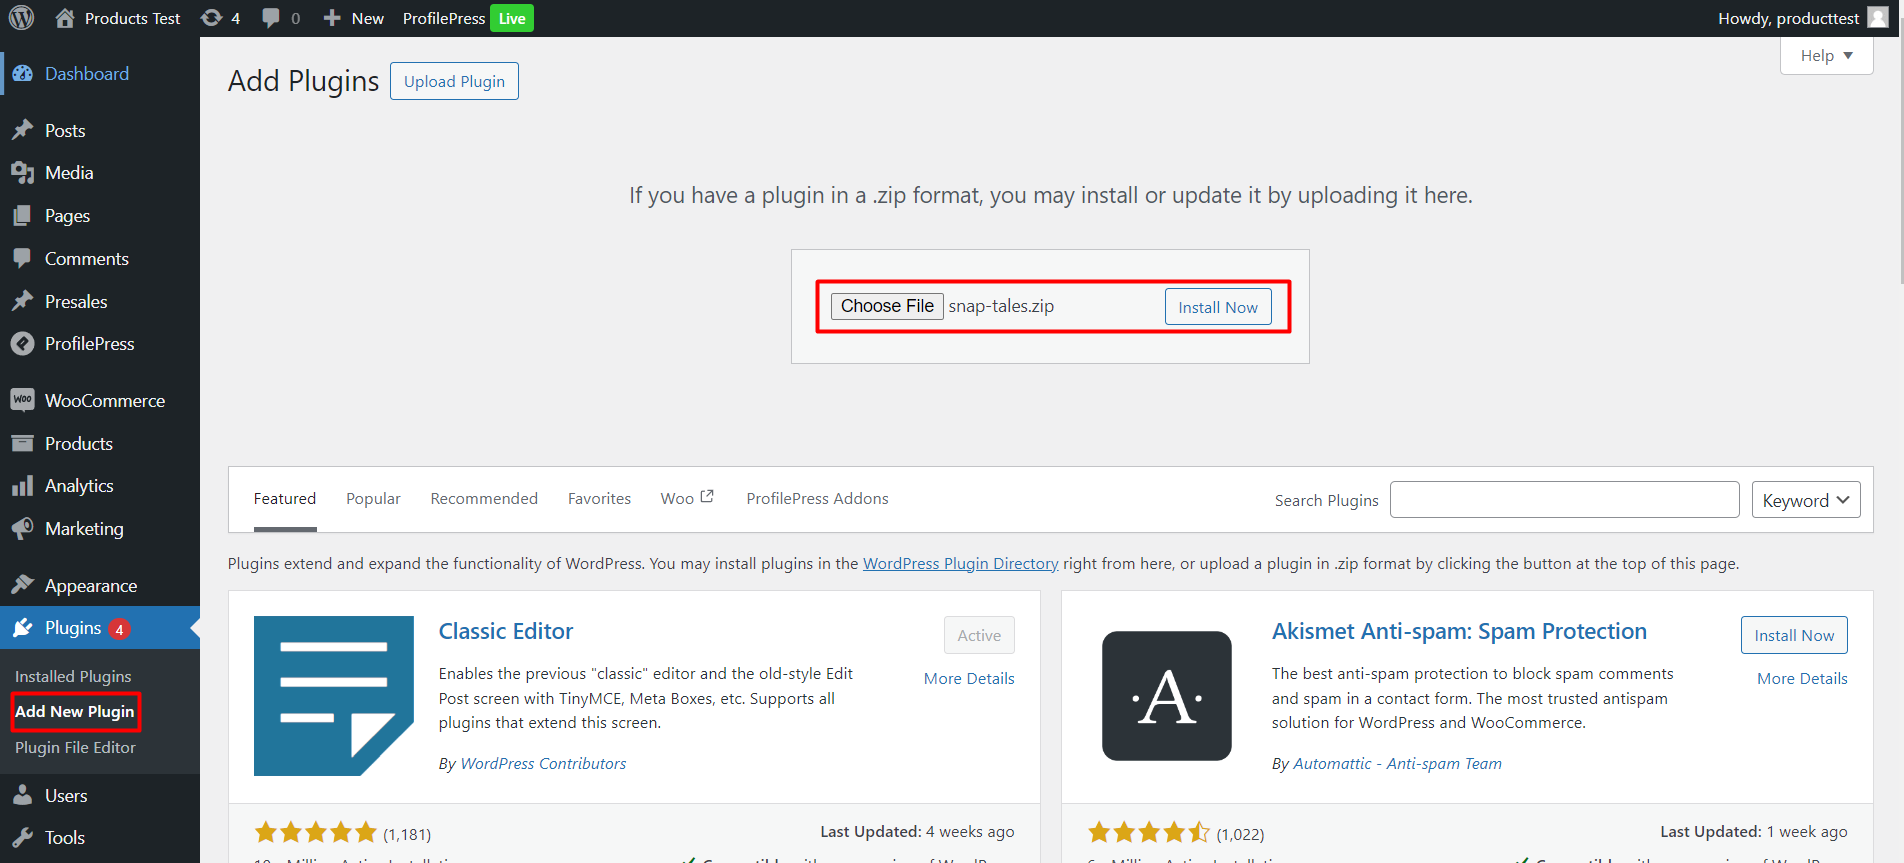Viewport: 1904px width, 863px height.
Task: Focus the Search Plugins input field
Action: pyautogui.click(x=1564, y=500)
